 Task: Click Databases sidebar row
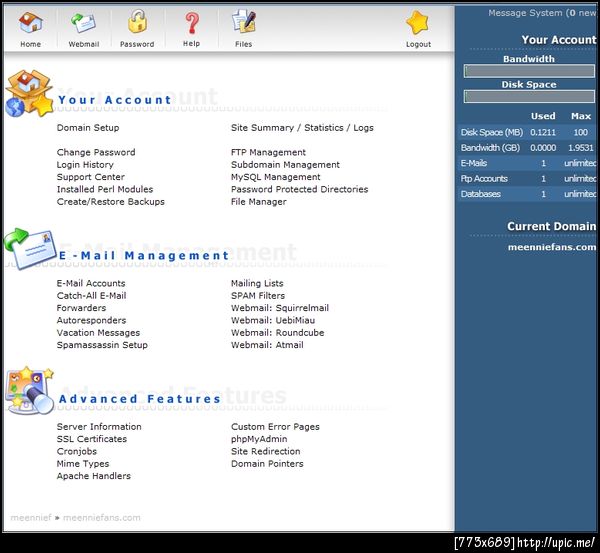click(527, 194)
